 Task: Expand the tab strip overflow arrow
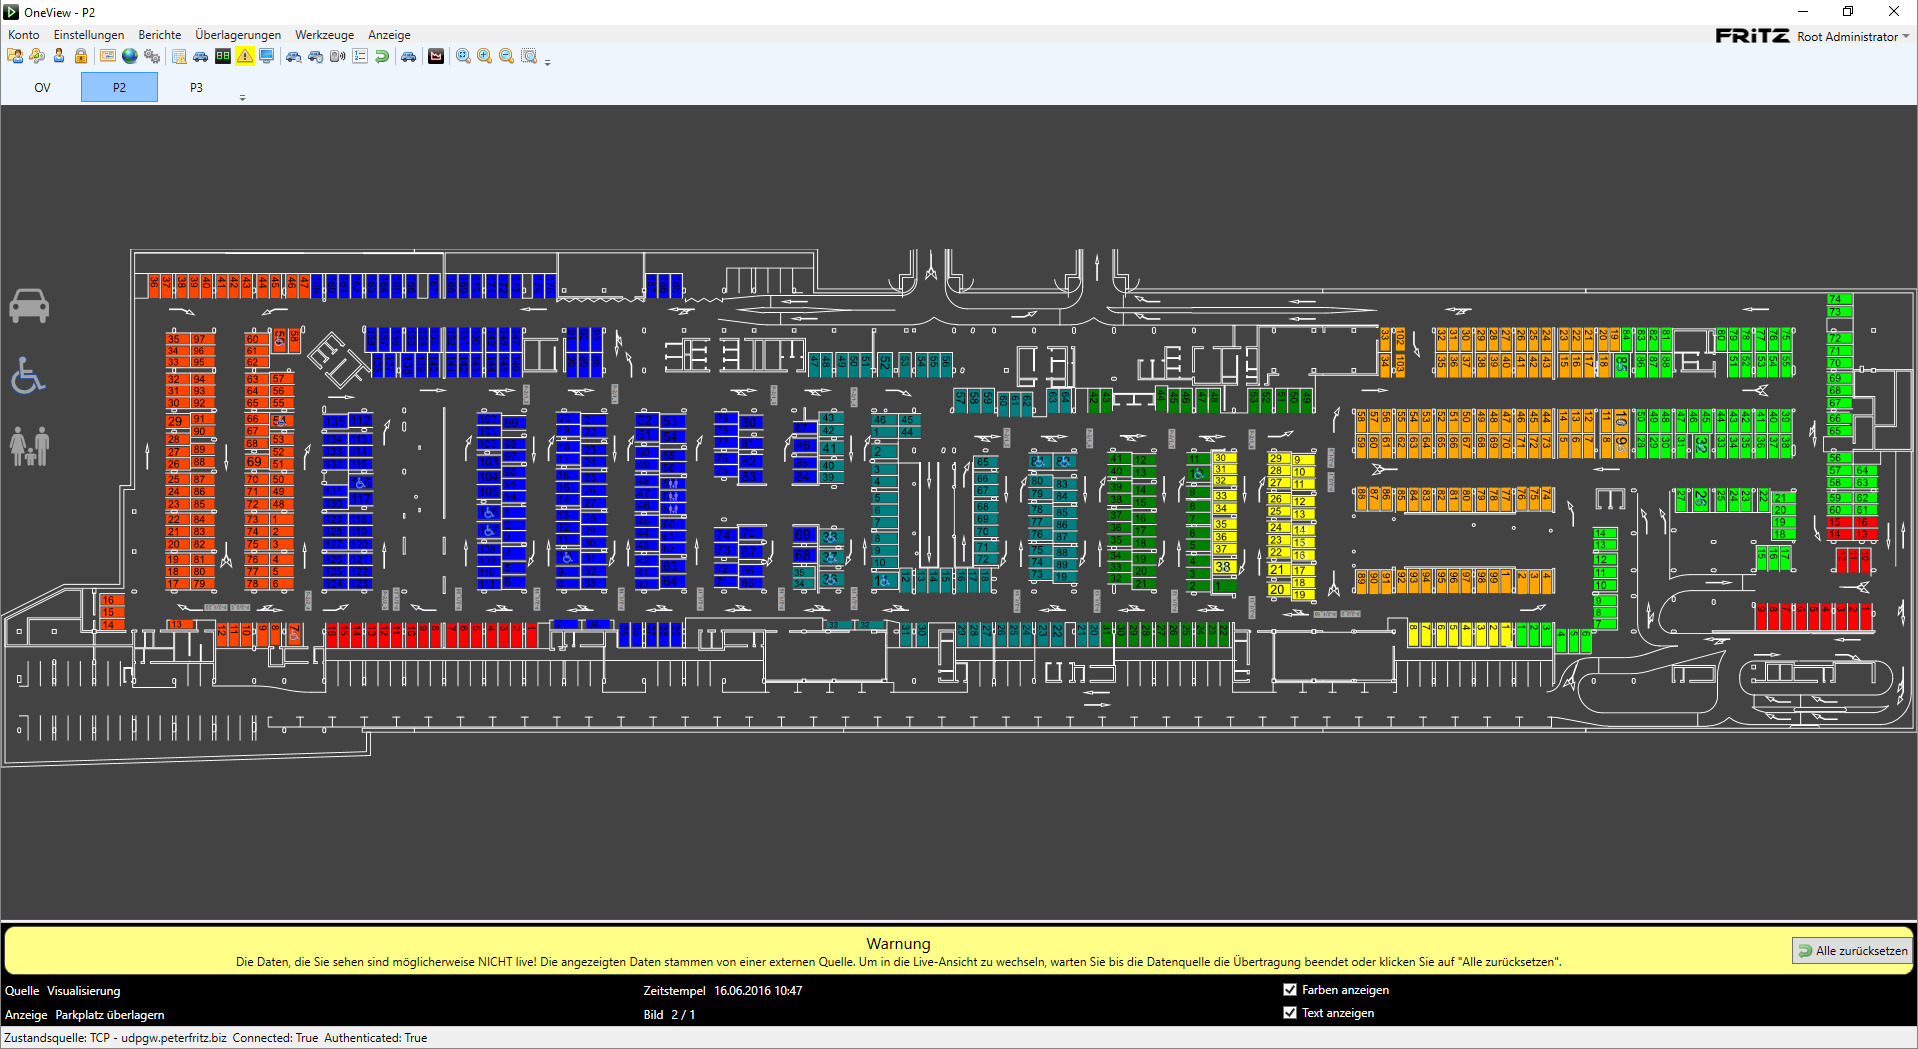coord(242,98)
